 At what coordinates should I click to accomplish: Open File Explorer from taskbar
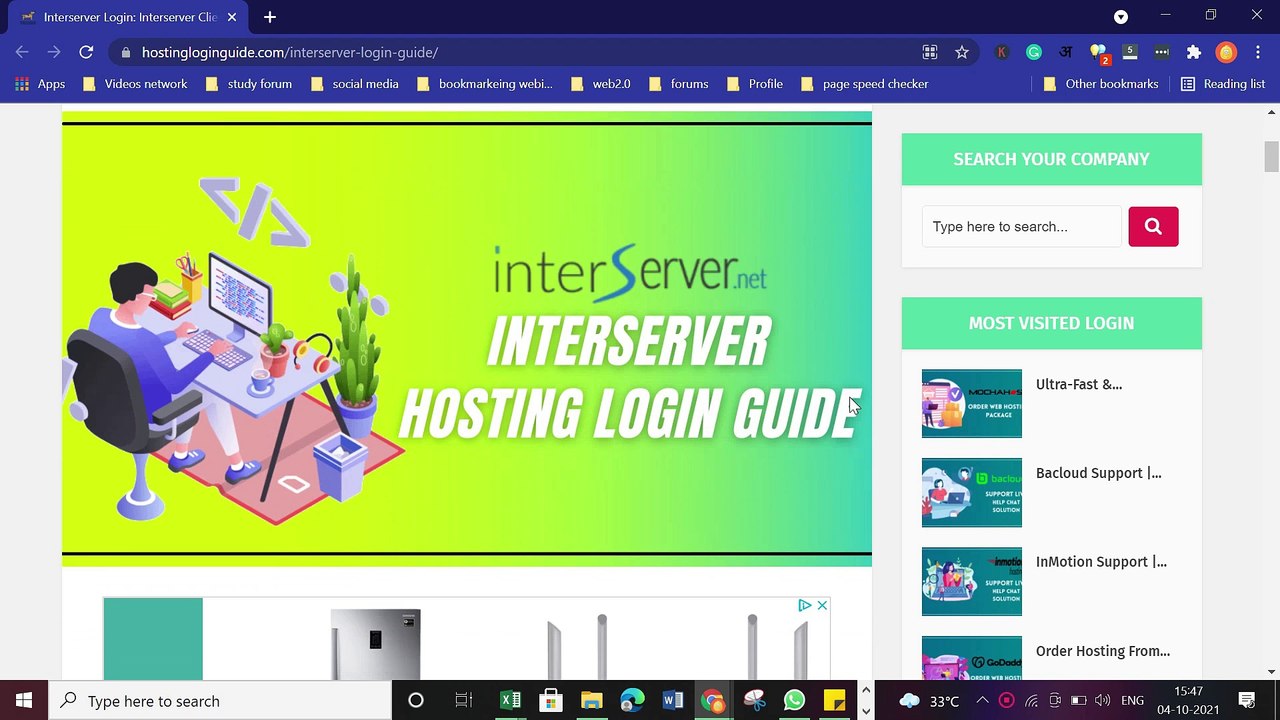point(591,700)
